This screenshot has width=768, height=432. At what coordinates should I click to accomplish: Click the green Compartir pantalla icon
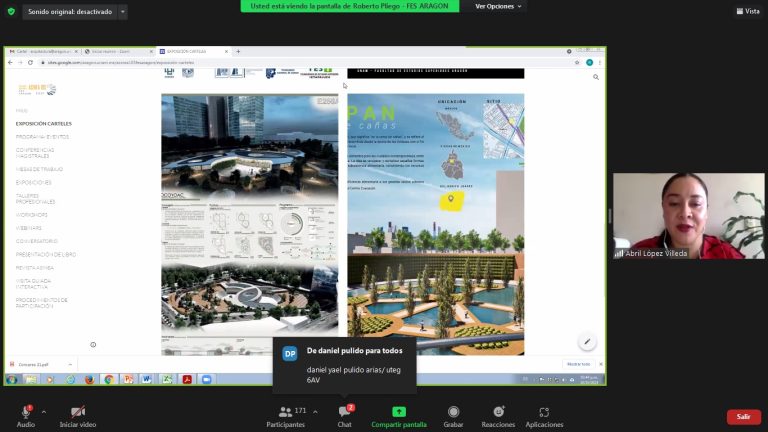coord(399,412)
